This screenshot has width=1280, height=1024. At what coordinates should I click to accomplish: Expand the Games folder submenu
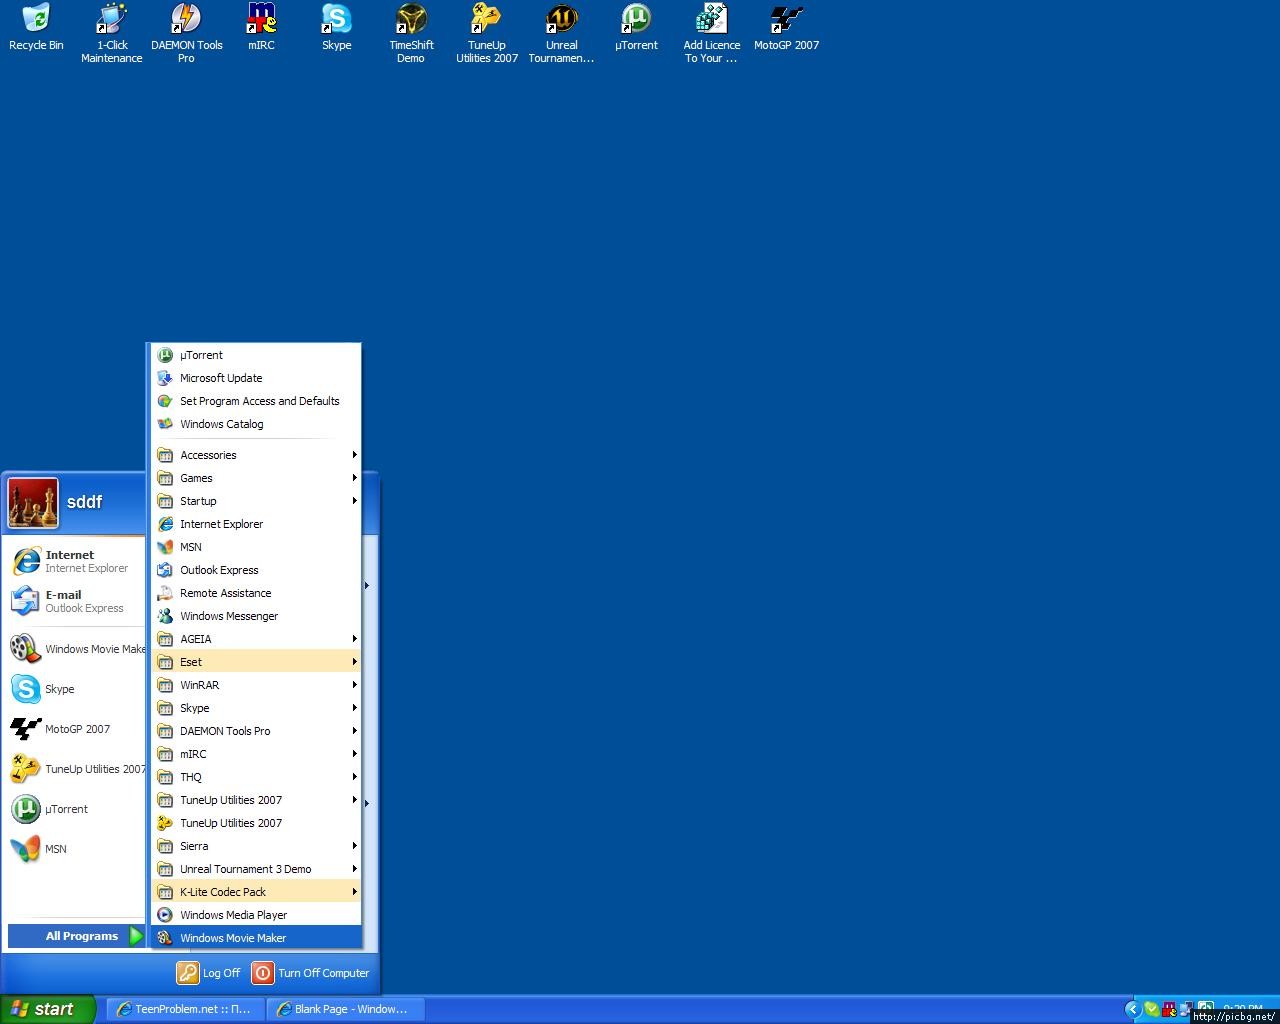(256, 478)
